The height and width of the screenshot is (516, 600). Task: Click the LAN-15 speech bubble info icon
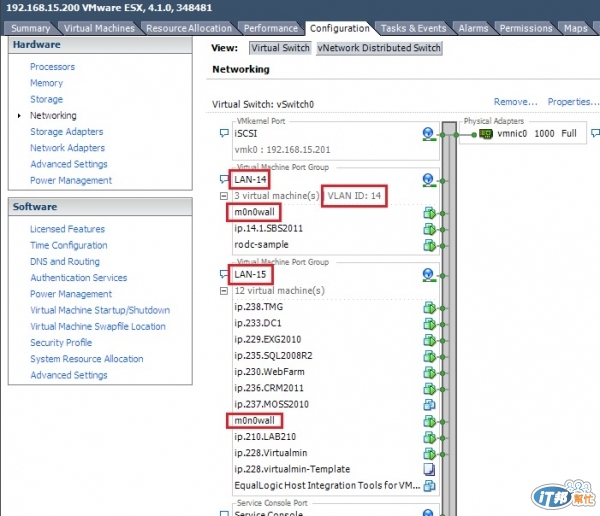(x=224, y=274)
